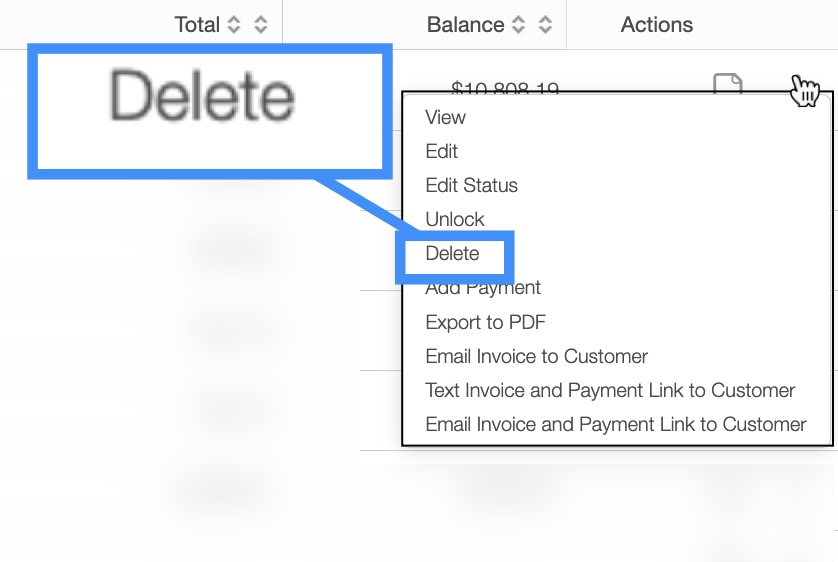Viewport: 838px width, 562px height.
Task: Click the first sort arrows next to Total
Action: pyautogui.click(x=234, y=25)
